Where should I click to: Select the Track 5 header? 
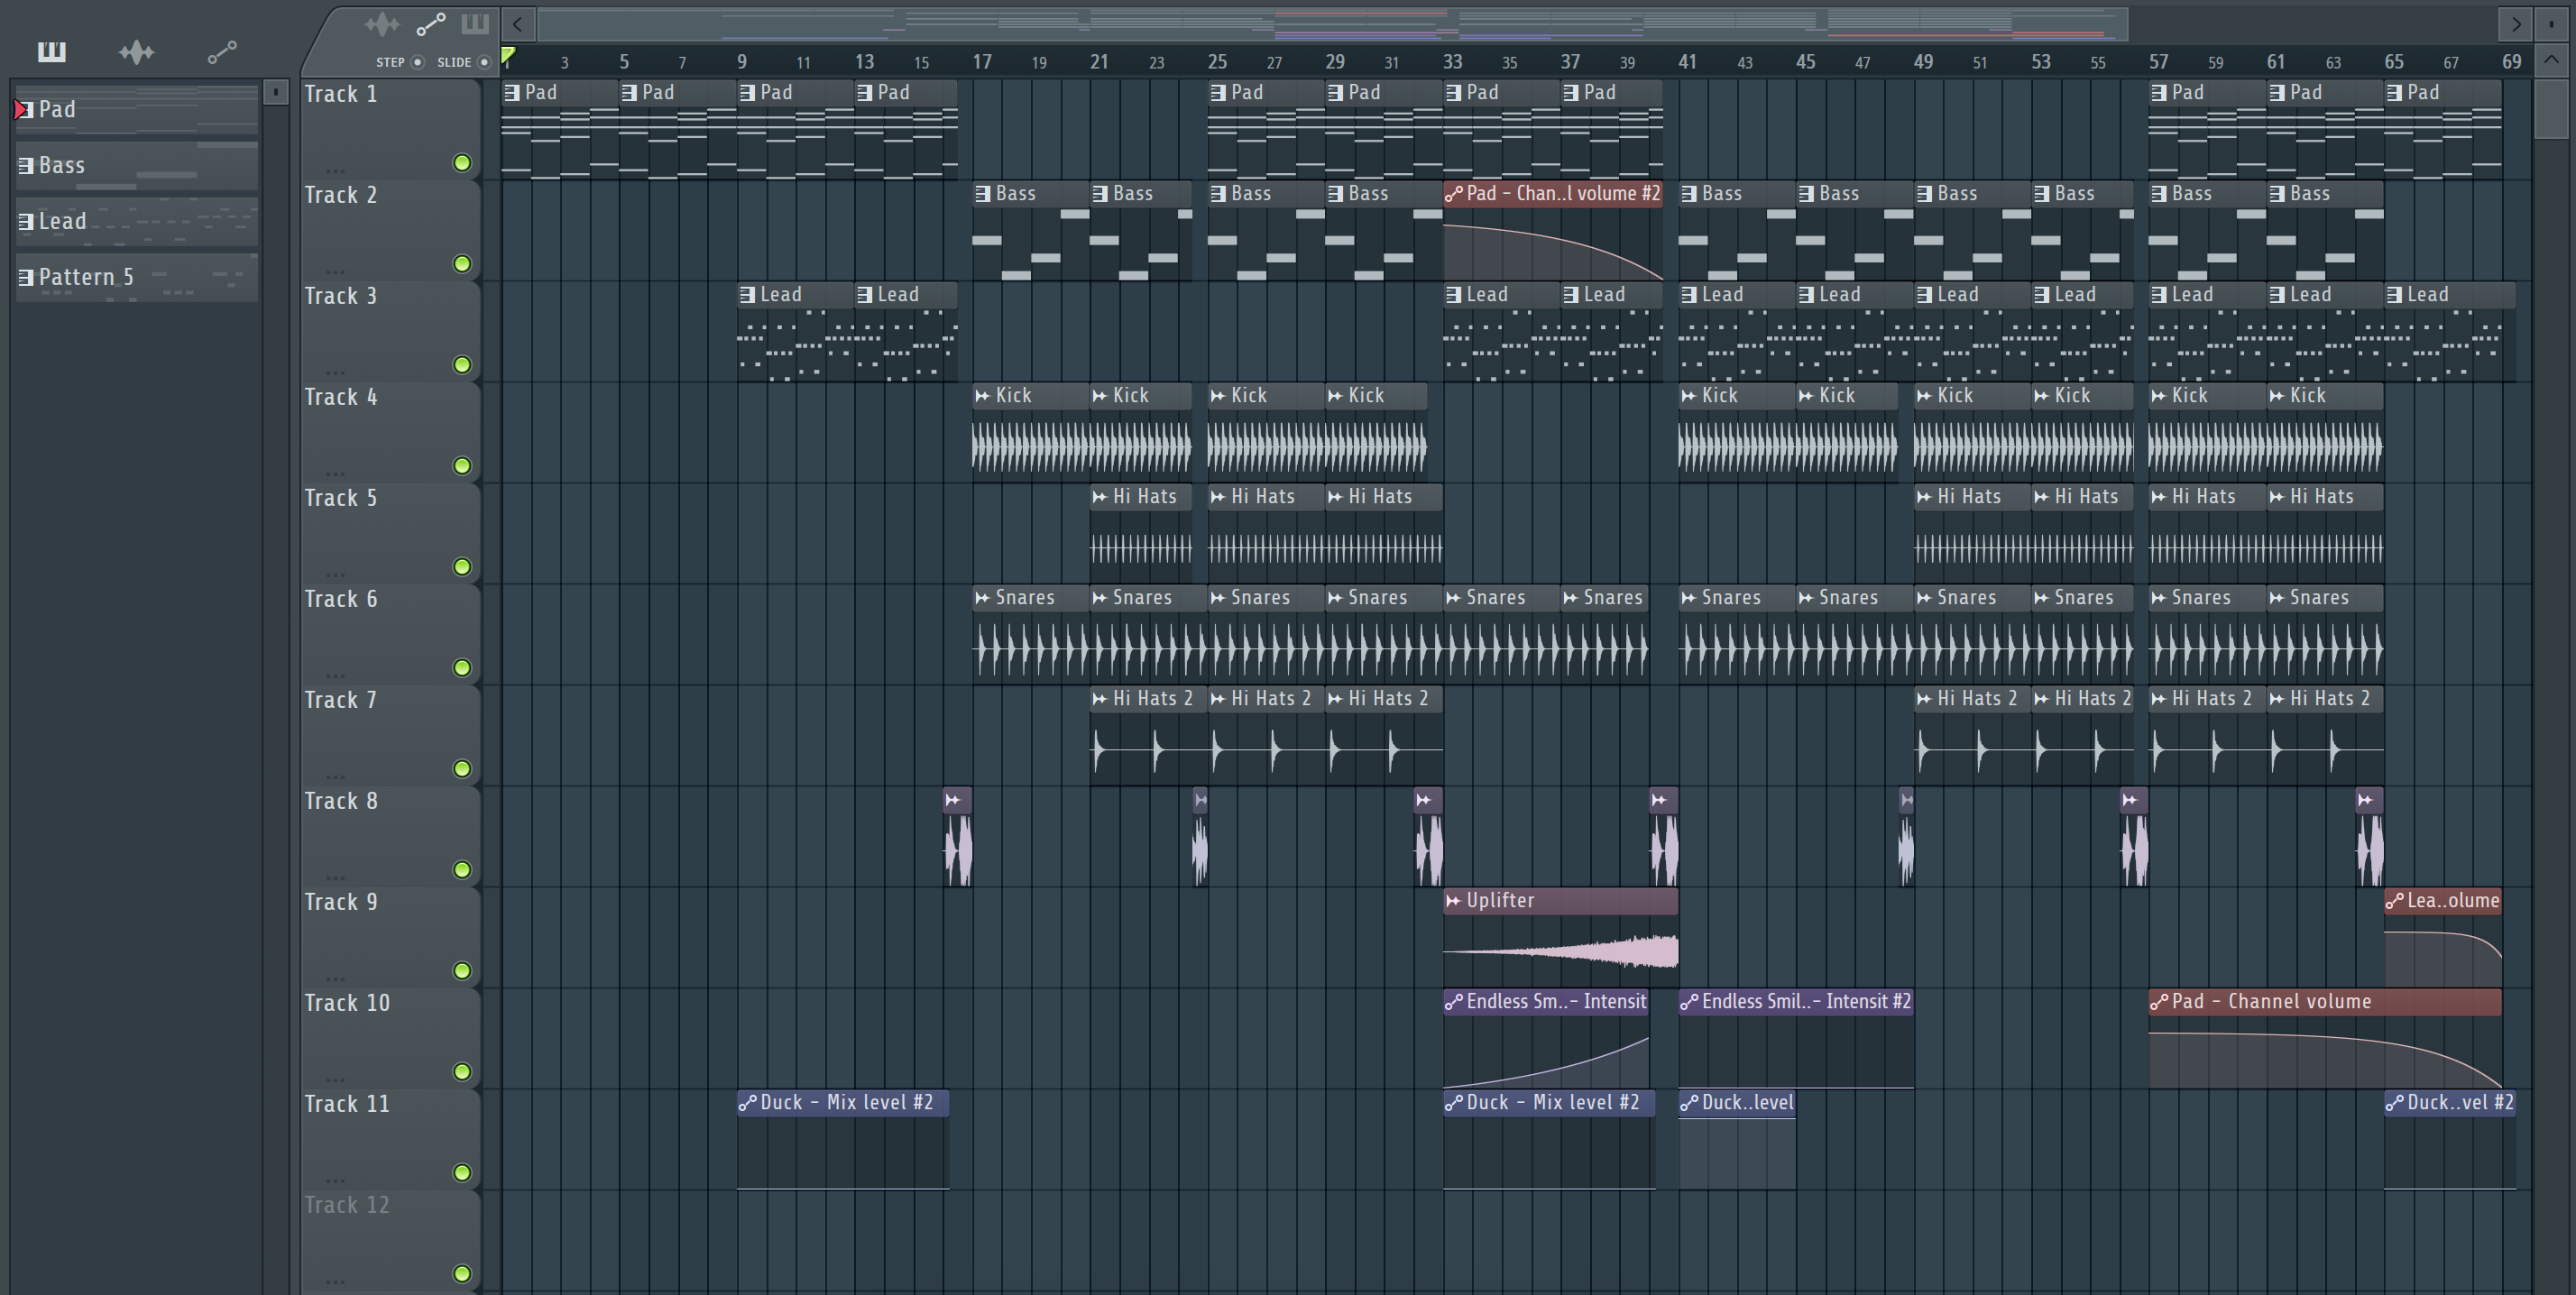pos(391,533)
